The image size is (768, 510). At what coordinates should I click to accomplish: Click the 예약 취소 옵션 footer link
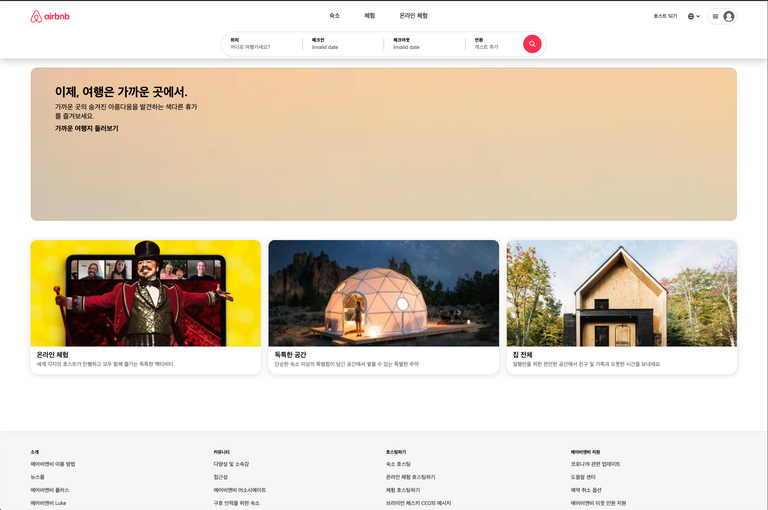pos(586,490)
